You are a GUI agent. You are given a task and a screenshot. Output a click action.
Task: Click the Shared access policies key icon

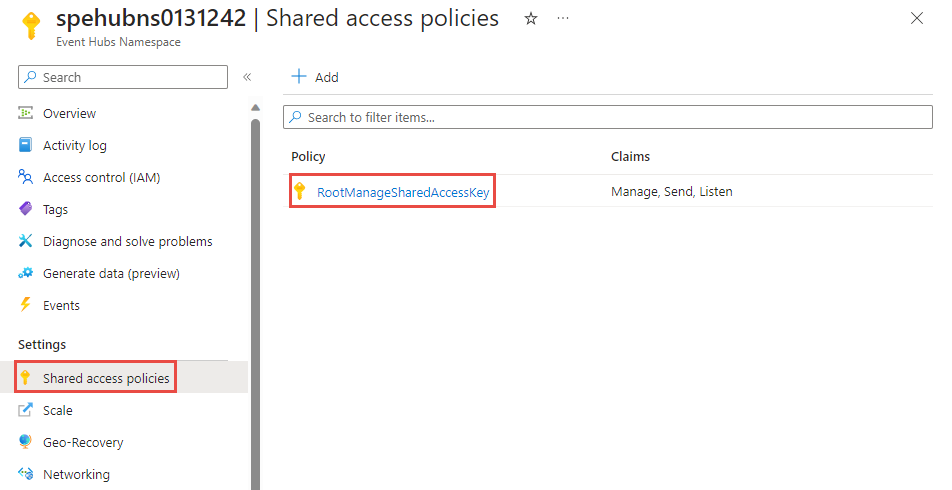click(x=25, y=378)
